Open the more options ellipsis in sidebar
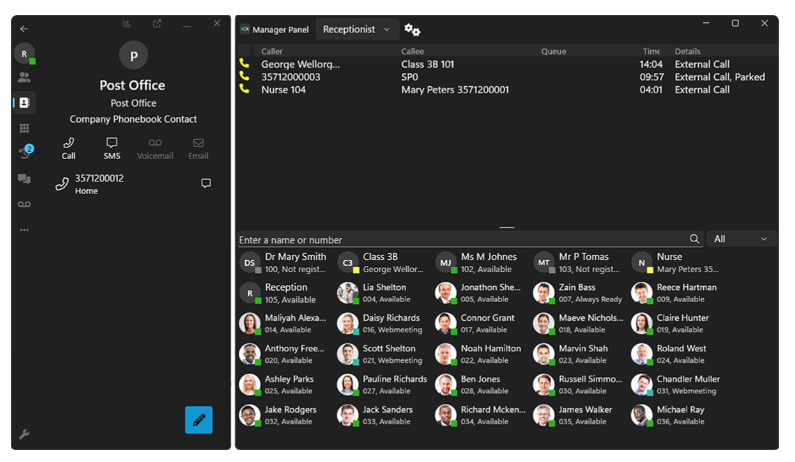Image resolution: width=795 pixels, height=462 pixels. pos(24,230)
